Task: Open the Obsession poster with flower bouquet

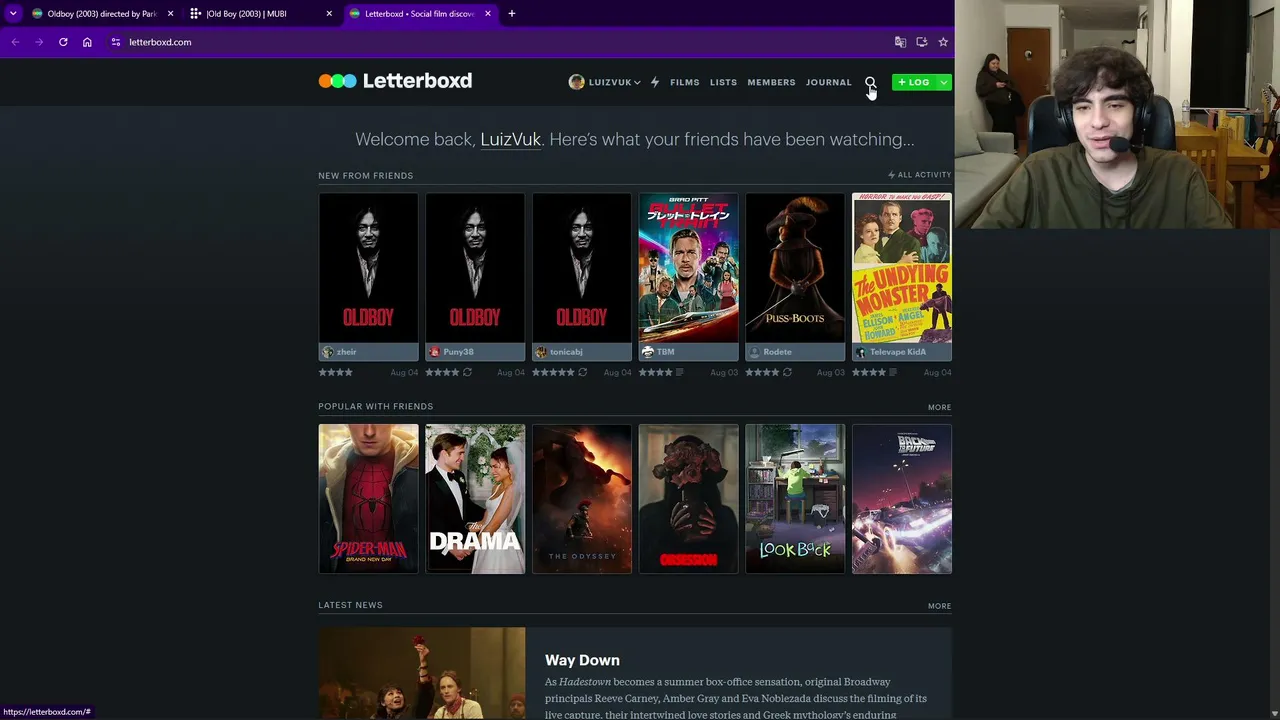Action: click(x=689, y=499)
